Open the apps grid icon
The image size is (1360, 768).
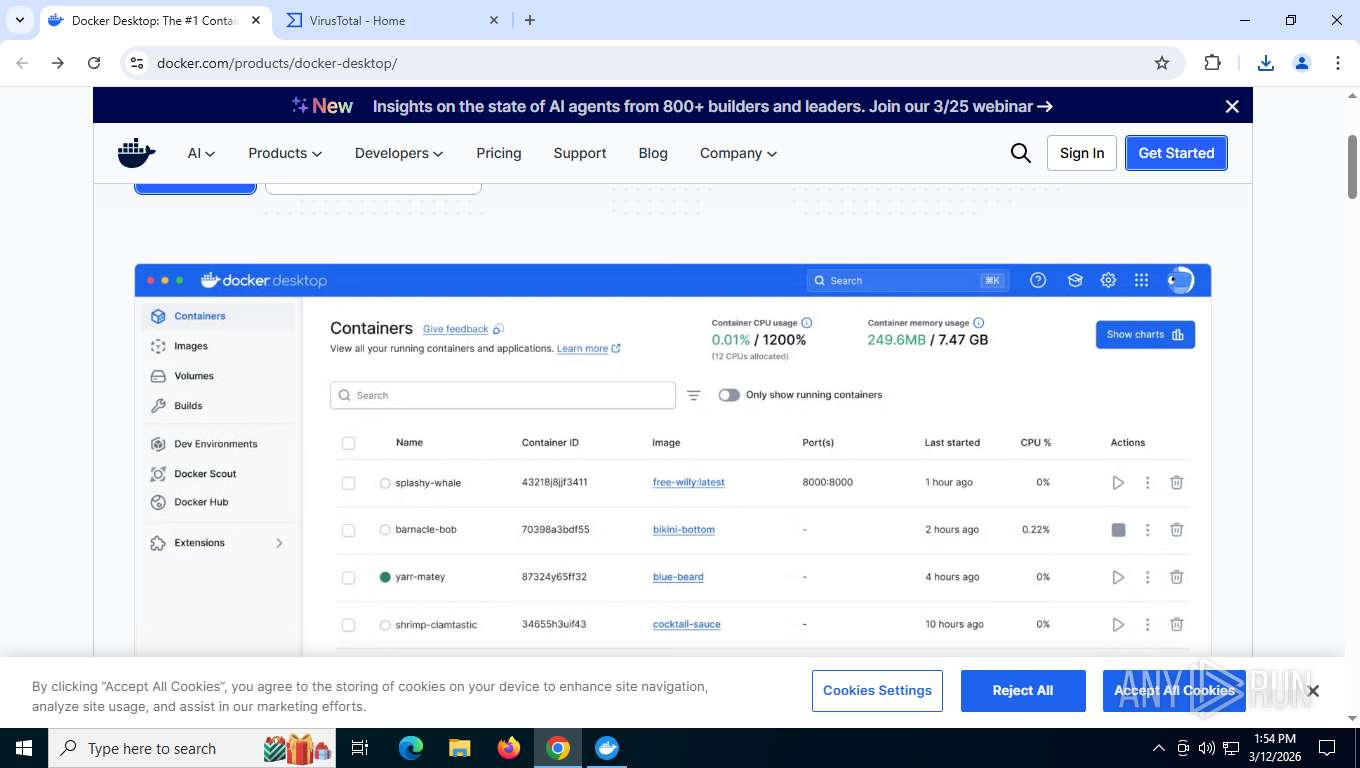[x=1141, y=281]
